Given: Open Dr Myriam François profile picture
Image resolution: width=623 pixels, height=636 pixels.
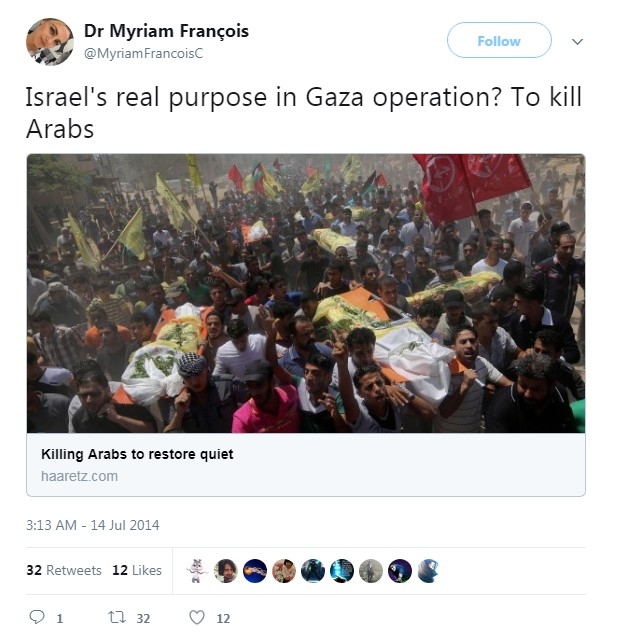Looking at the screenshot, I should pyautogui.click(x=50, y=41).
